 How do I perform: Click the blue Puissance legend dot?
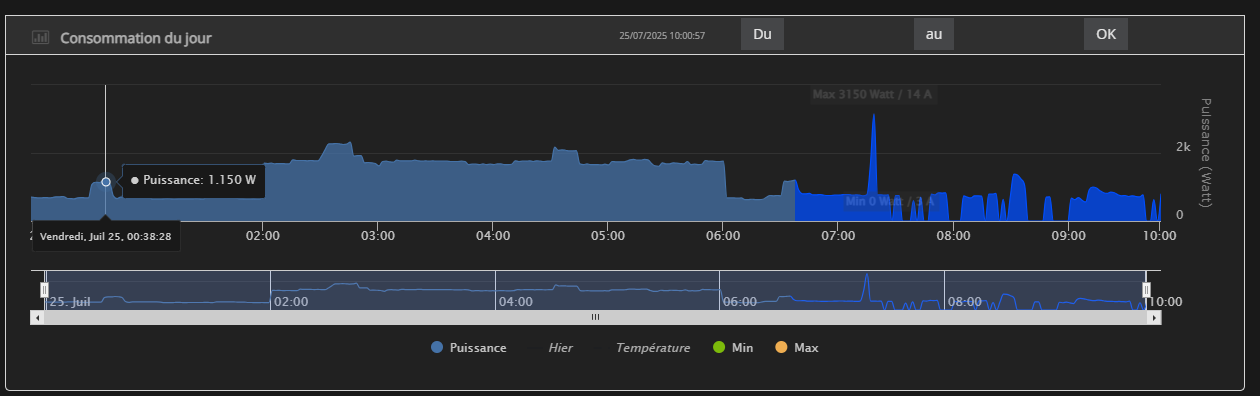click(437, 348)
